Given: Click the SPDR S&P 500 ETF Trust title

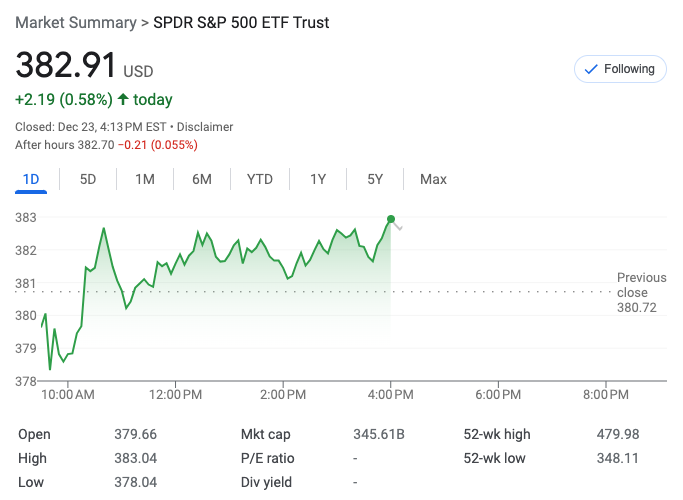Looking at the screenshot, I should [x=241, y=22].
